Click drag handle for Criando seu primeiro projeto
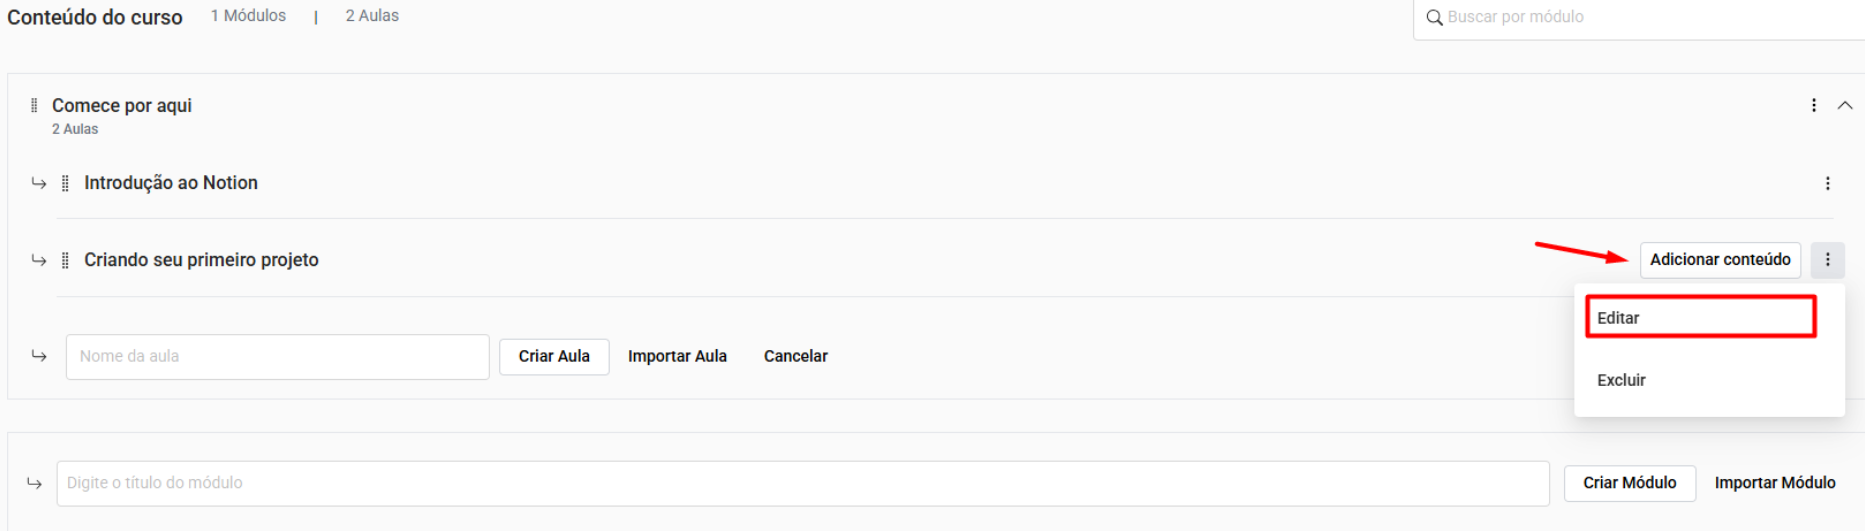 coord(65,260)
